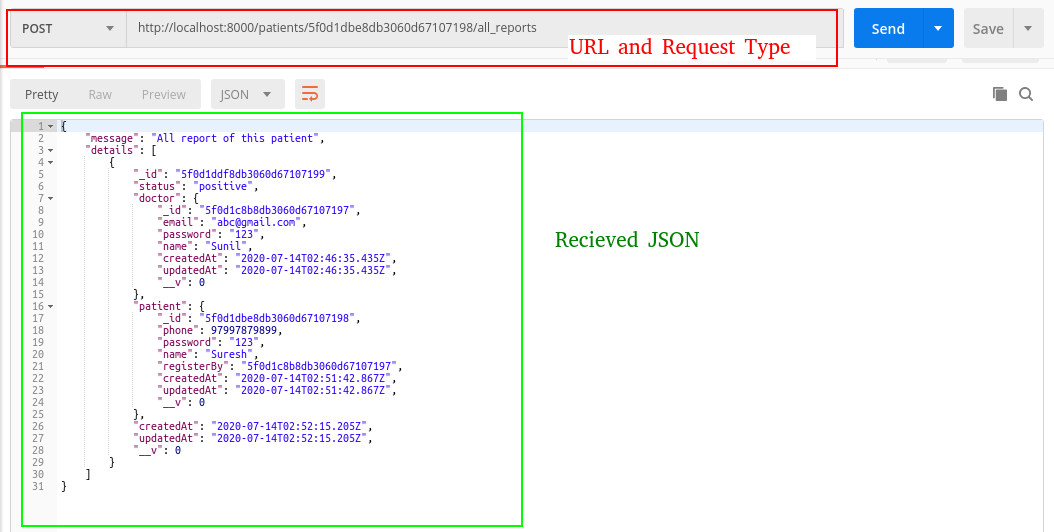Click the patient _id value on line 17
This screenshot has width=1054, height=532.
click(x=277, y=318)
